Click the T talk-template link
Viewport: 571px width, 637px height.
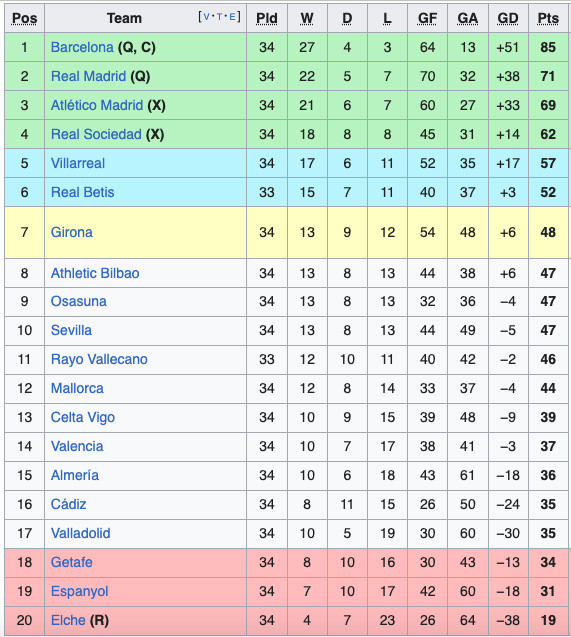219,17
